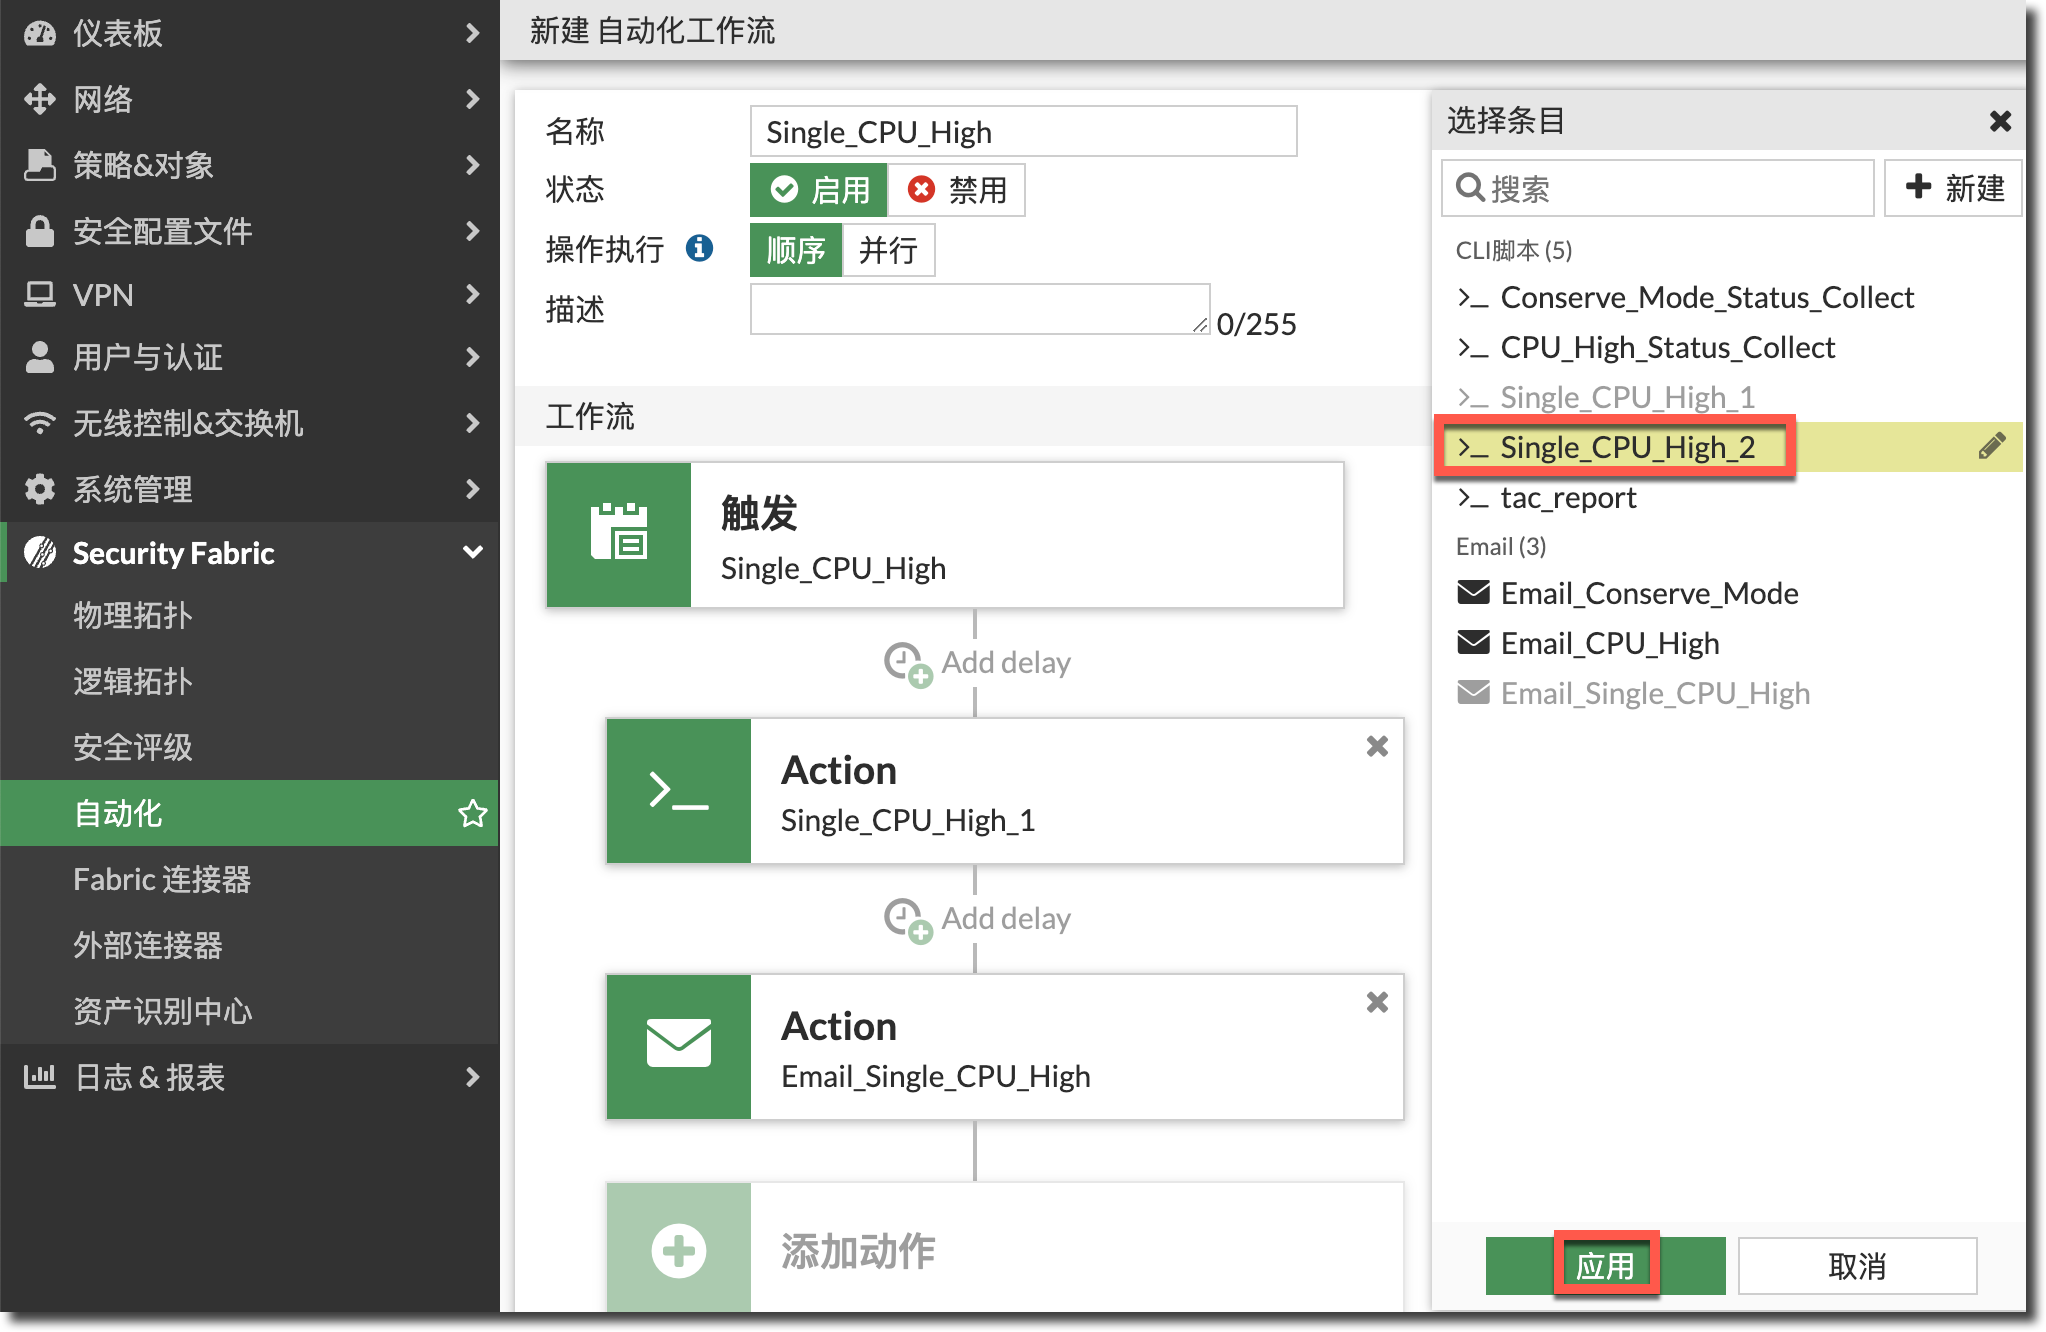Click the 应用 button

(x=1605, y=1266)
